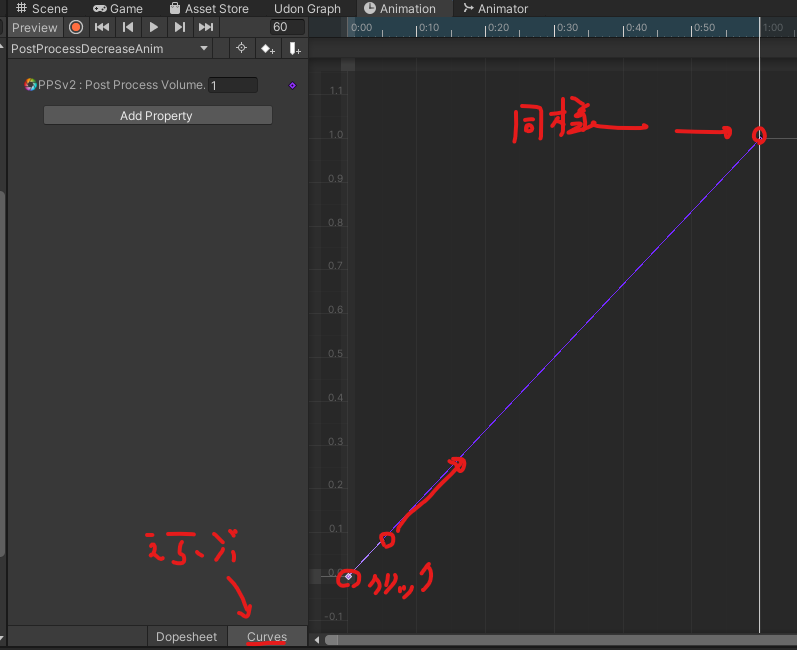The image size is (797, 650).
Task: Edit the Post Process Volume value field
Action: pyautogui.click(x=233, y=85)
